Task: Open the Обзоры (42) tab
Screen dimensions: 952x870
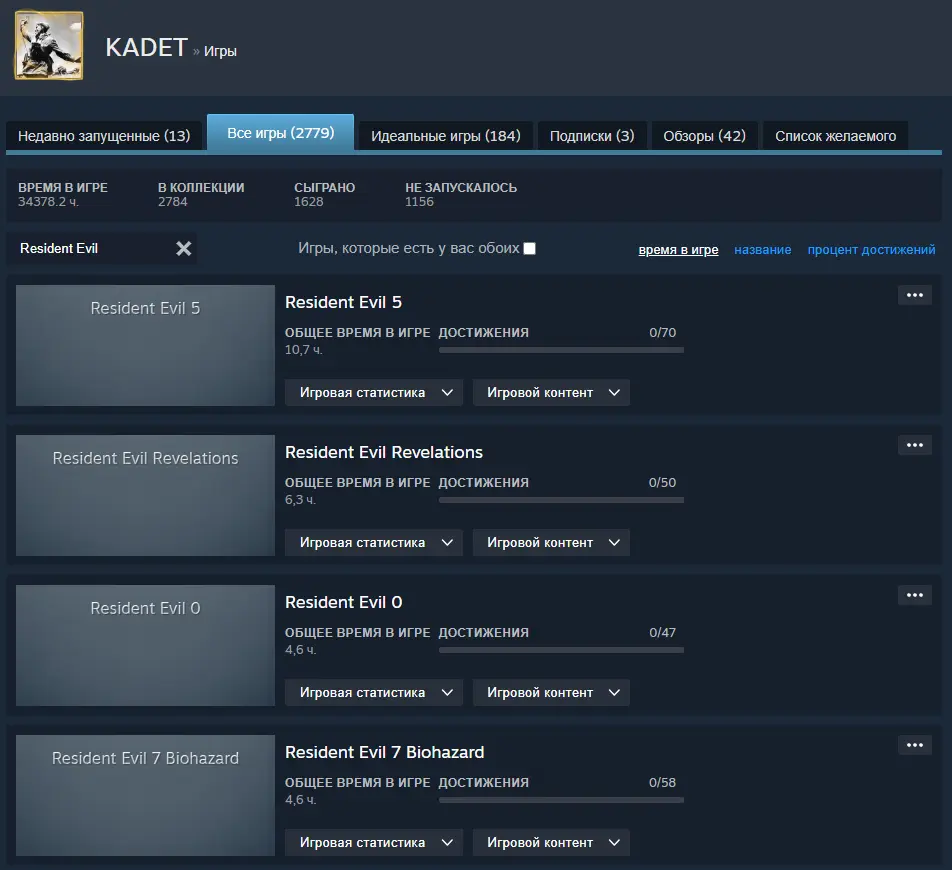Action: [x=704, y=135]
